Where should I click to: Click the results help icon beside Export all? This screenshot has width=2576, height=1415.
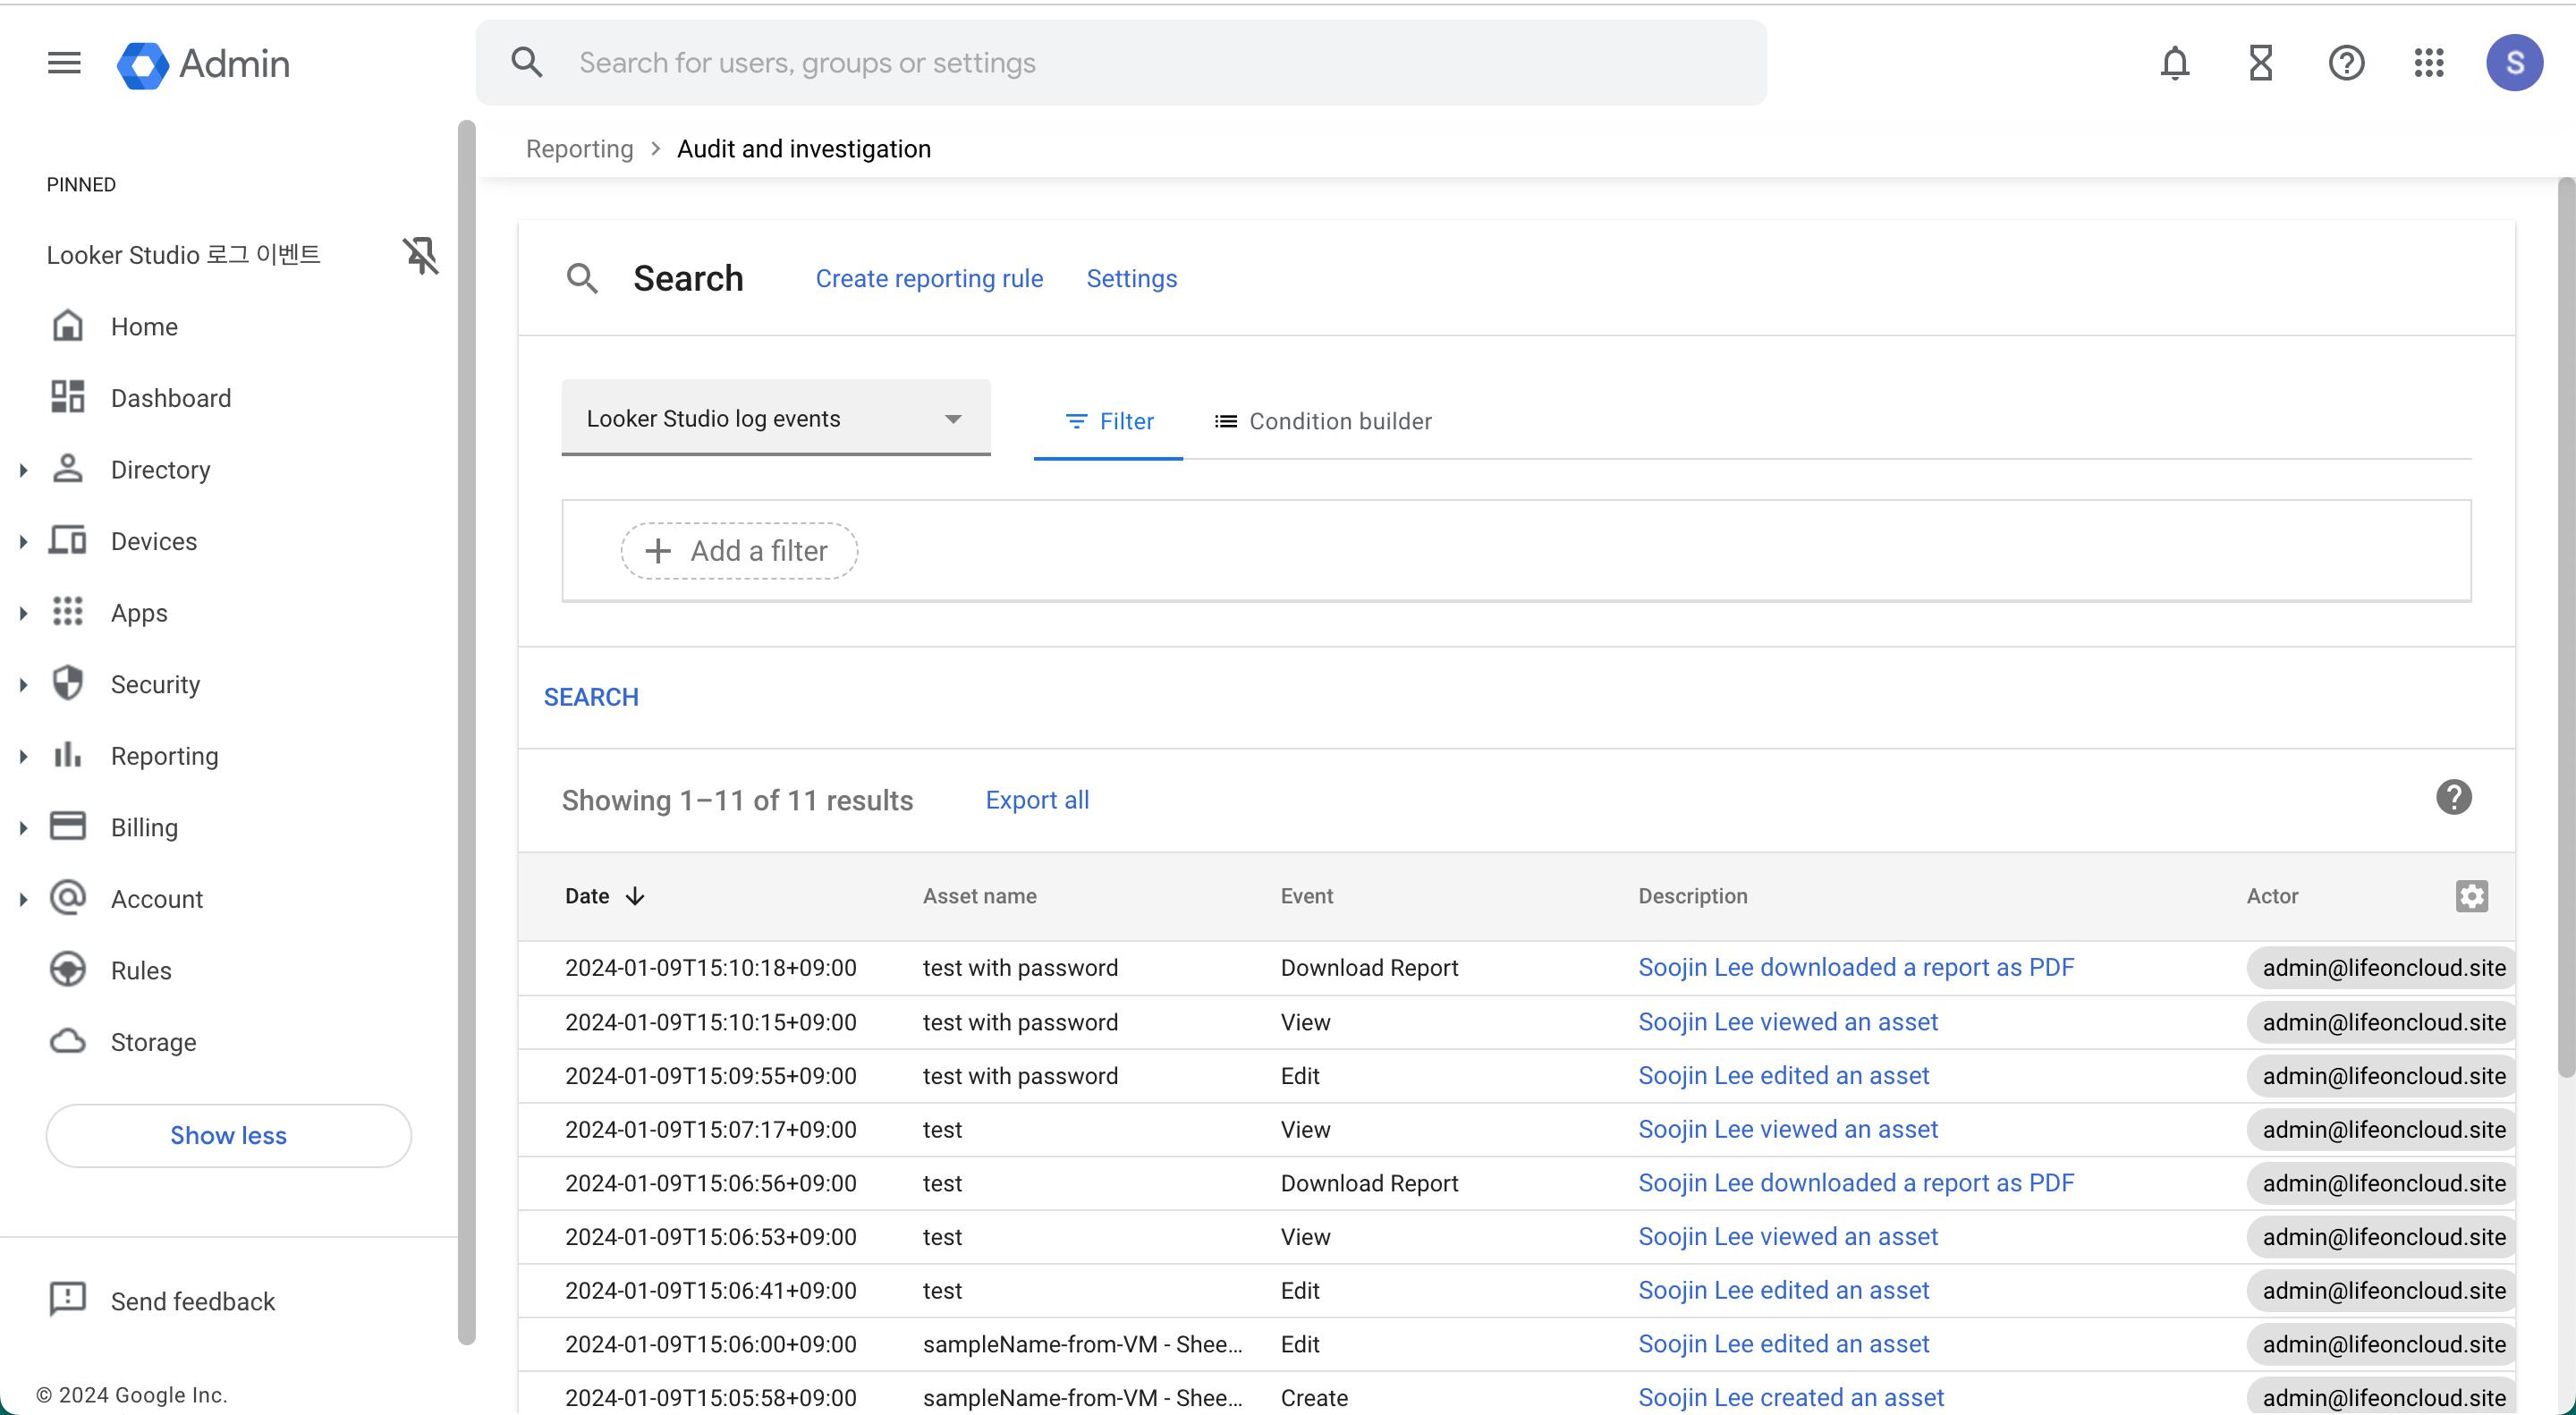click(2453, 798)
